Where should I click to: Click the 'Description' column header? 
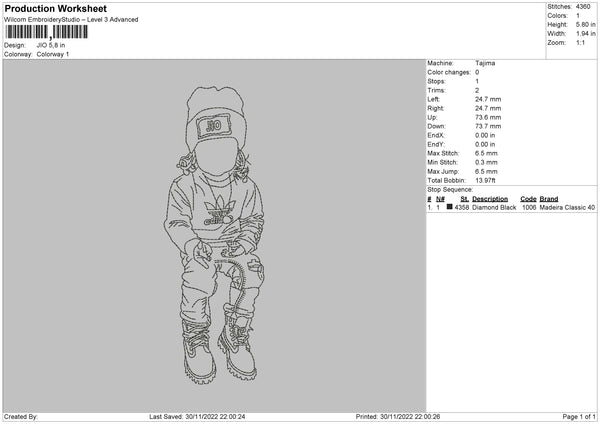pyautogui.click(x=490, y=199)
